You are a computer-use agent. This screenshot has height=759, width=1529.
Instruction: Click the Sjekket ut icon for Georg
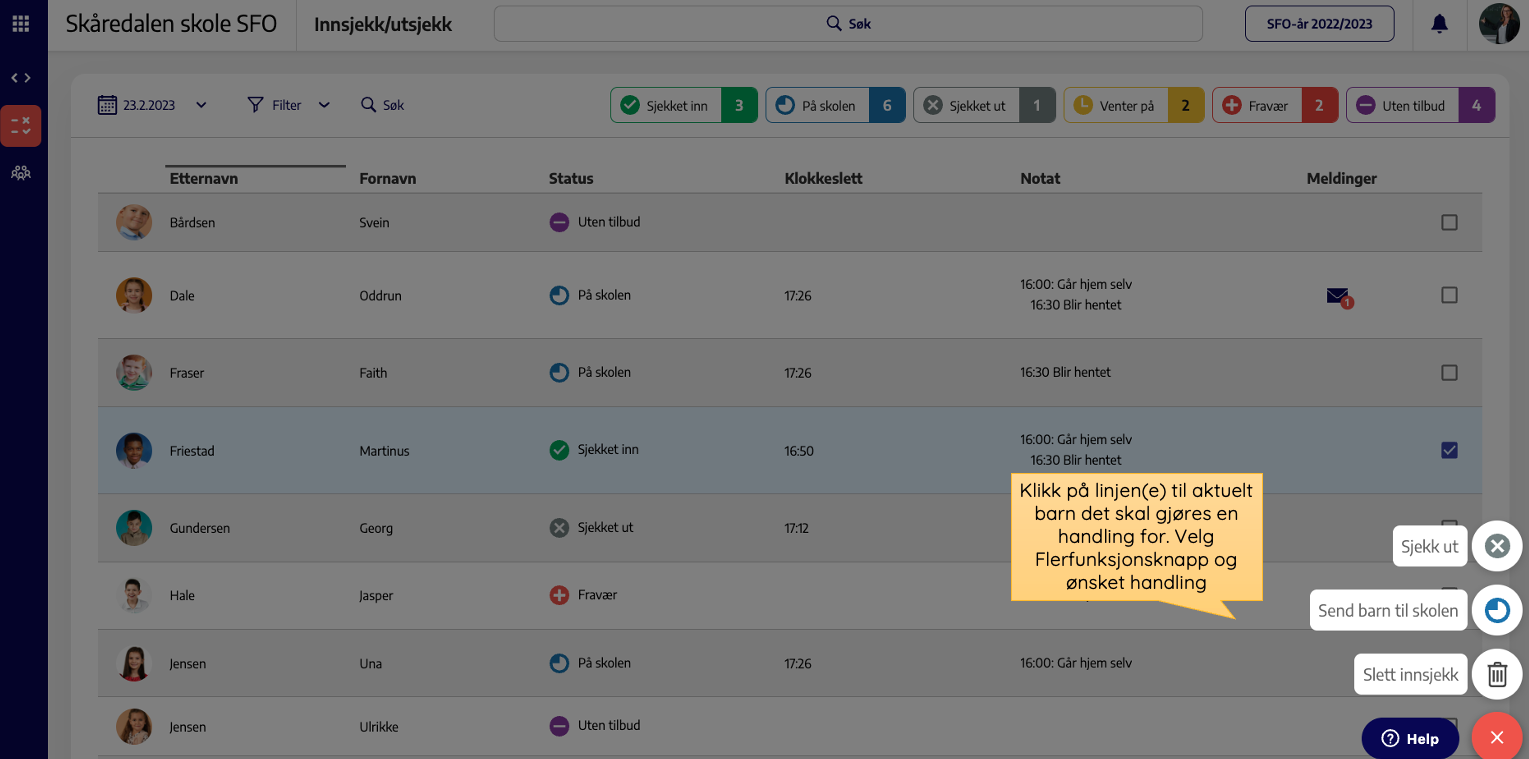pyautogui.click(x=559, y=527)
